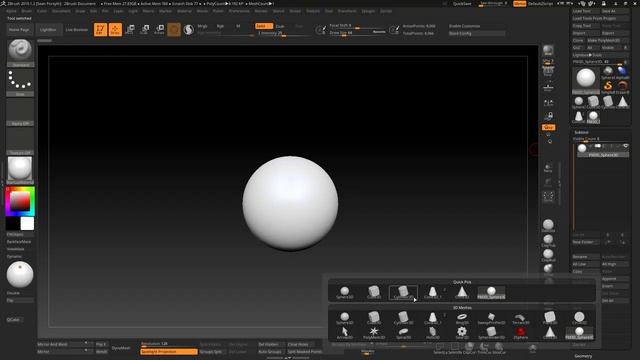Open the Standard brush picker thumbnail
Viewport: 640px width, 360px height.
tap(20, 53)
